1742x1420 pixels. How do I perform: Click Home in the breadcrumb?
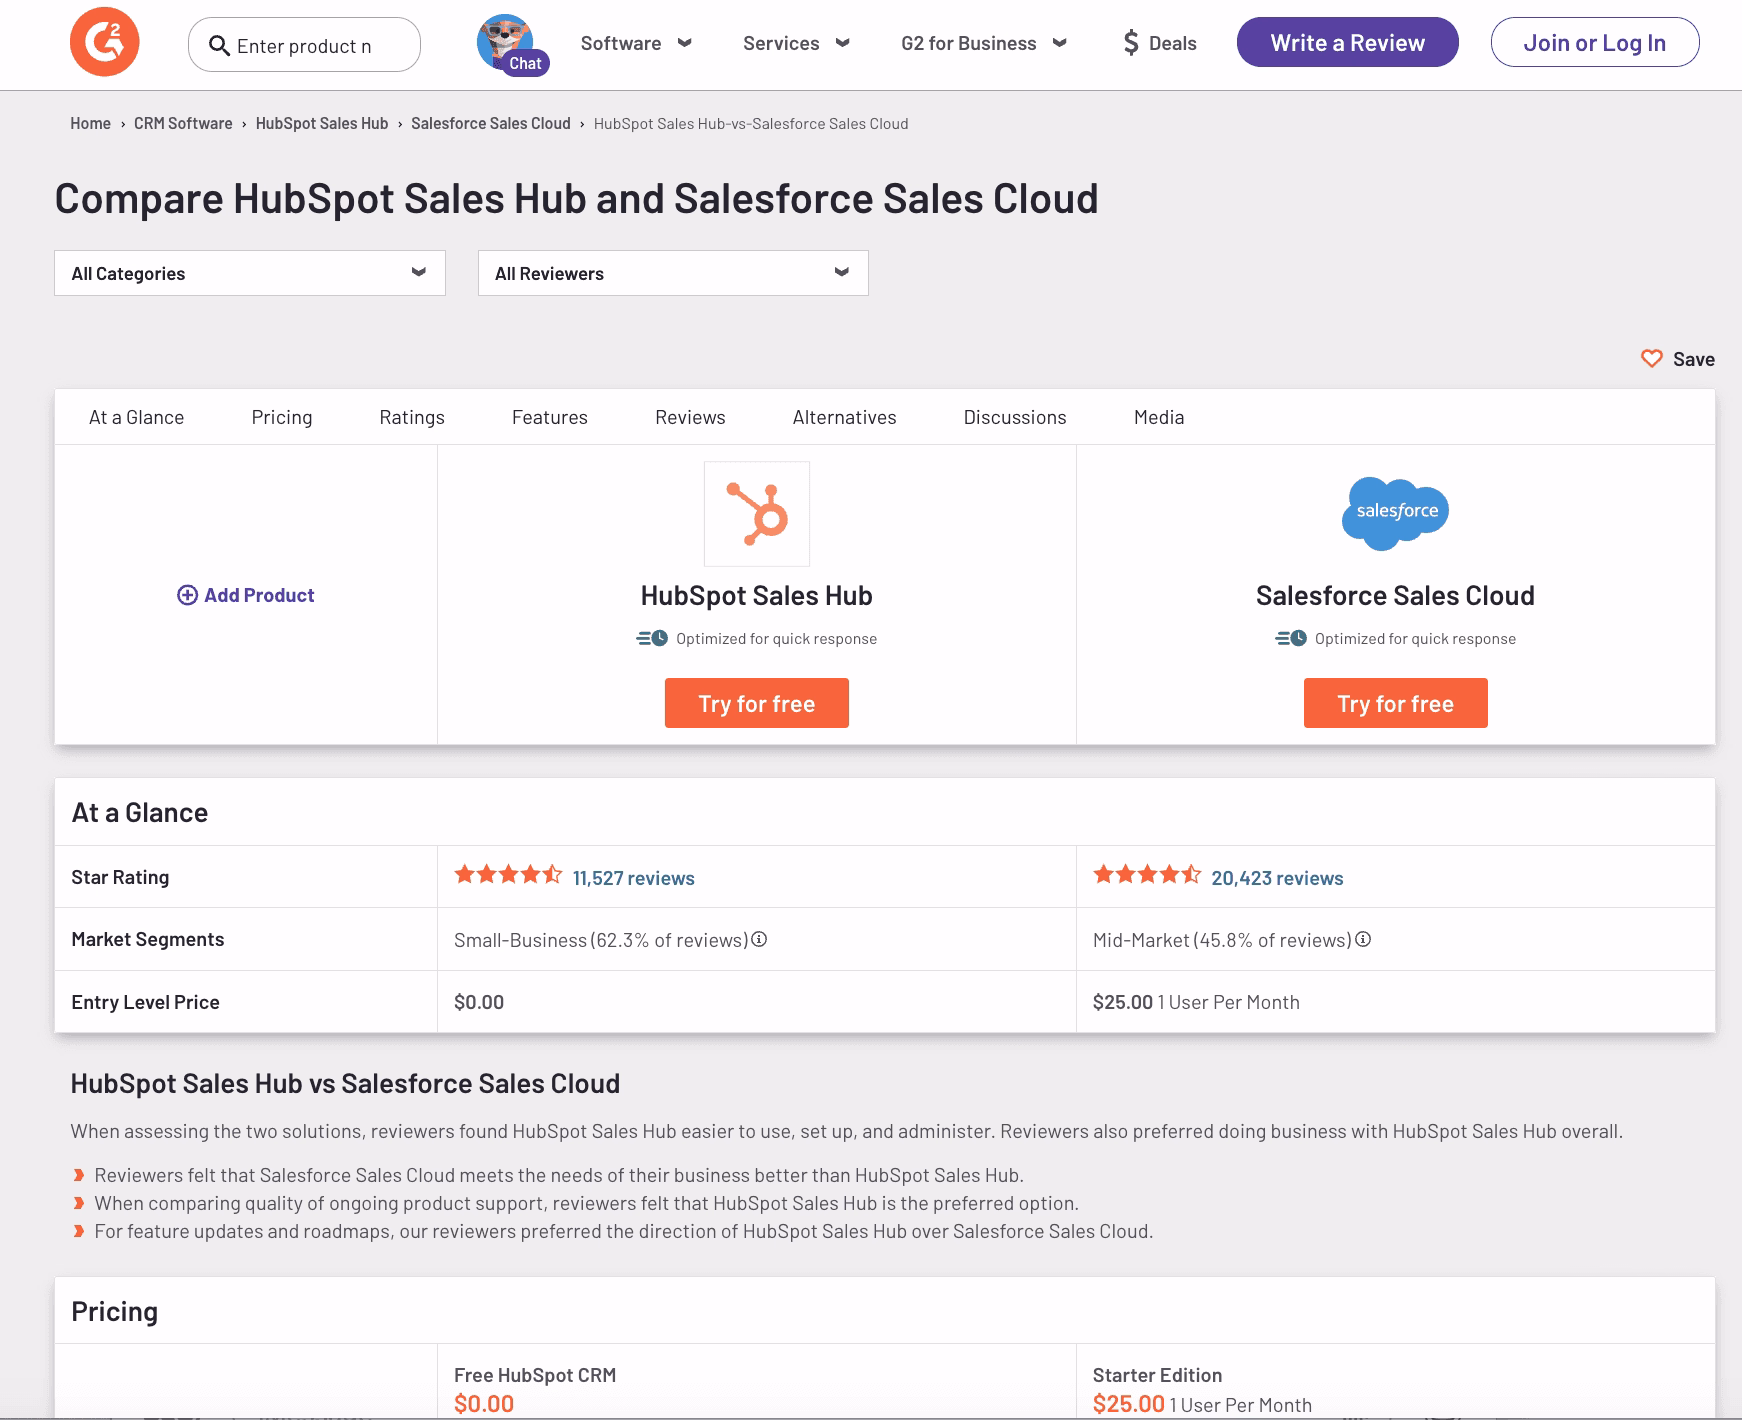[90, 123]
